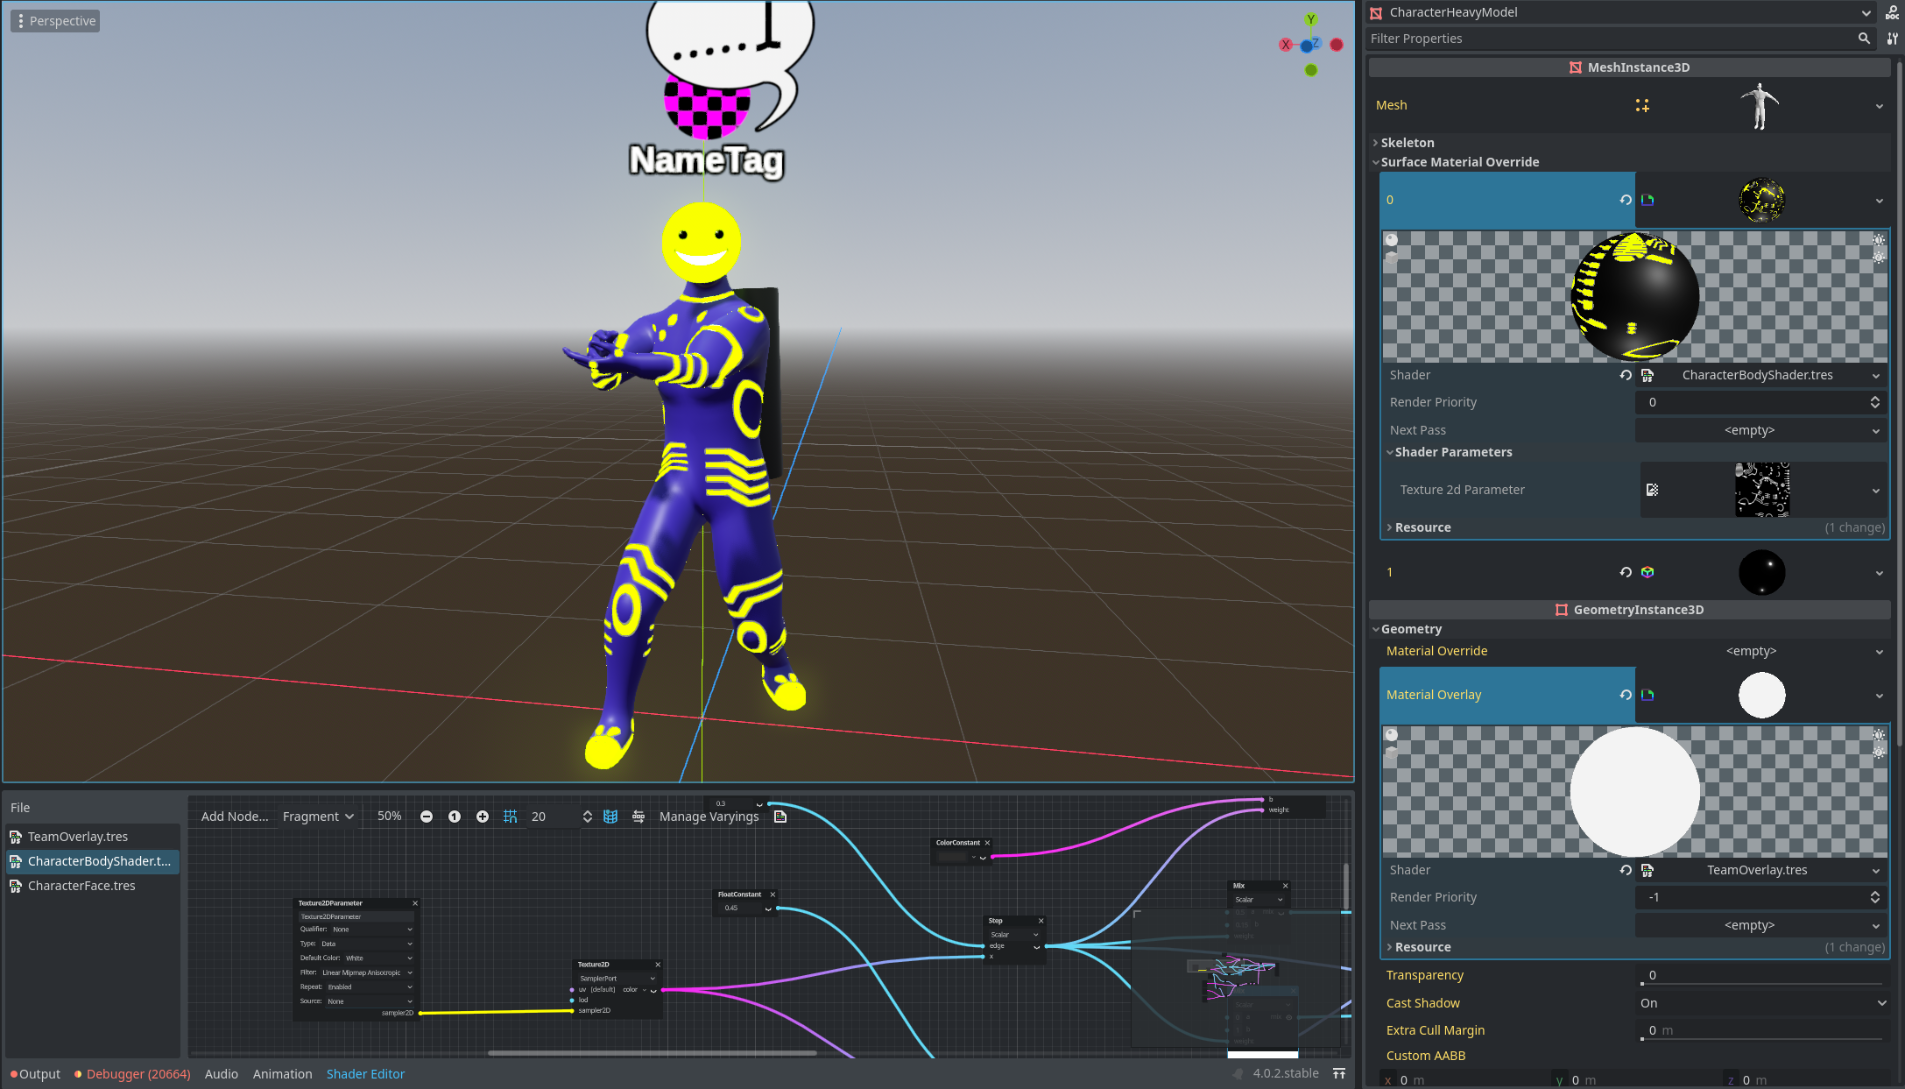The width and height of the screenshot is (1905, 1089).
Task: Toggle the rotating light in material preview
Action: [x=1878, y=240]
